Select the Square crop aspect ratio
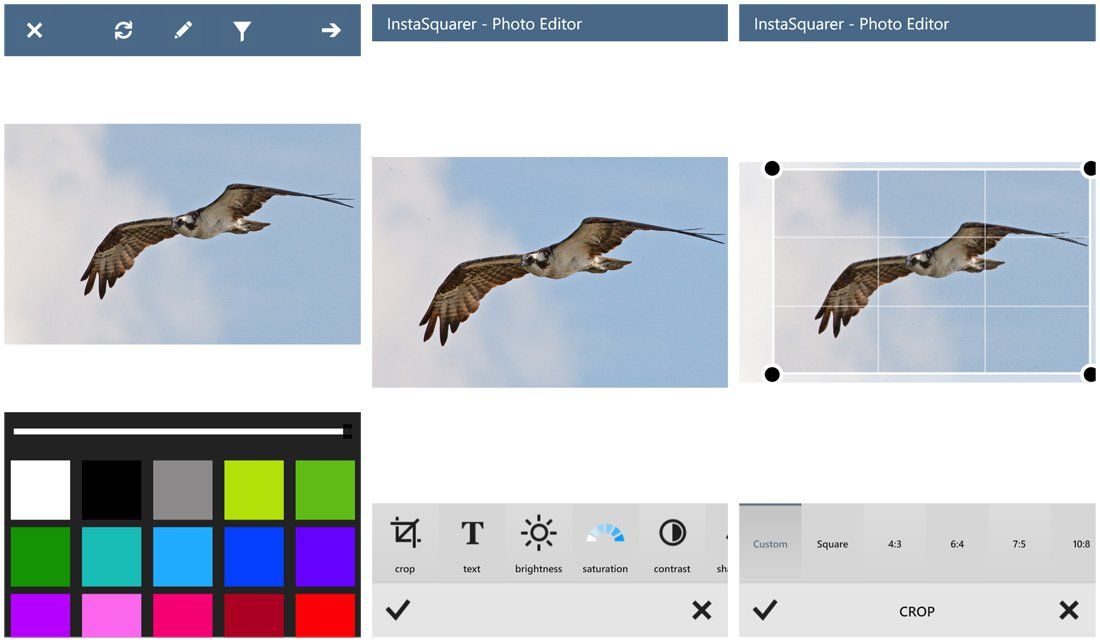The image size is (1100, 640). 831,543
